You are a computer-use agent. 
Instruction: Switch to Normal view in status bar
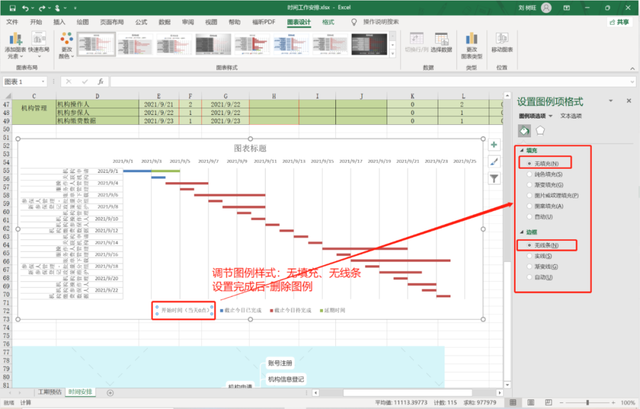click(513, 402)
